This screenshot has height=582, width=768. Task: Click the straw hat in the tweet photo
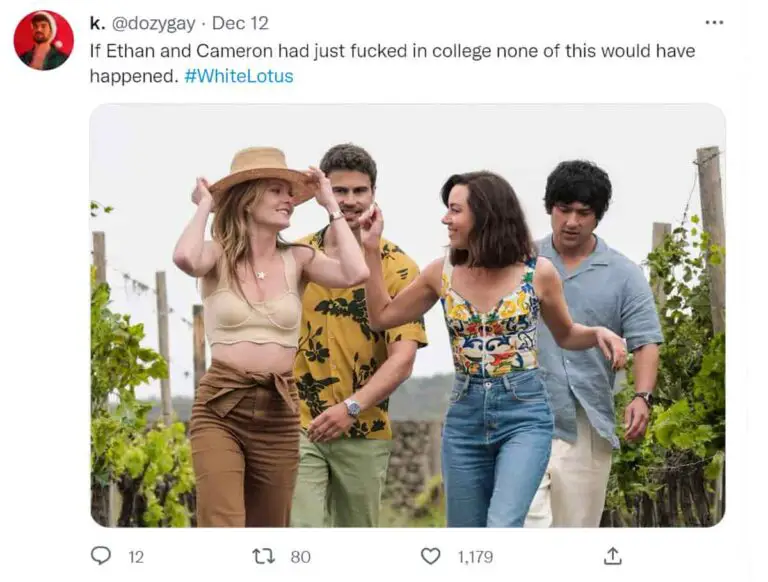[262, 169]
